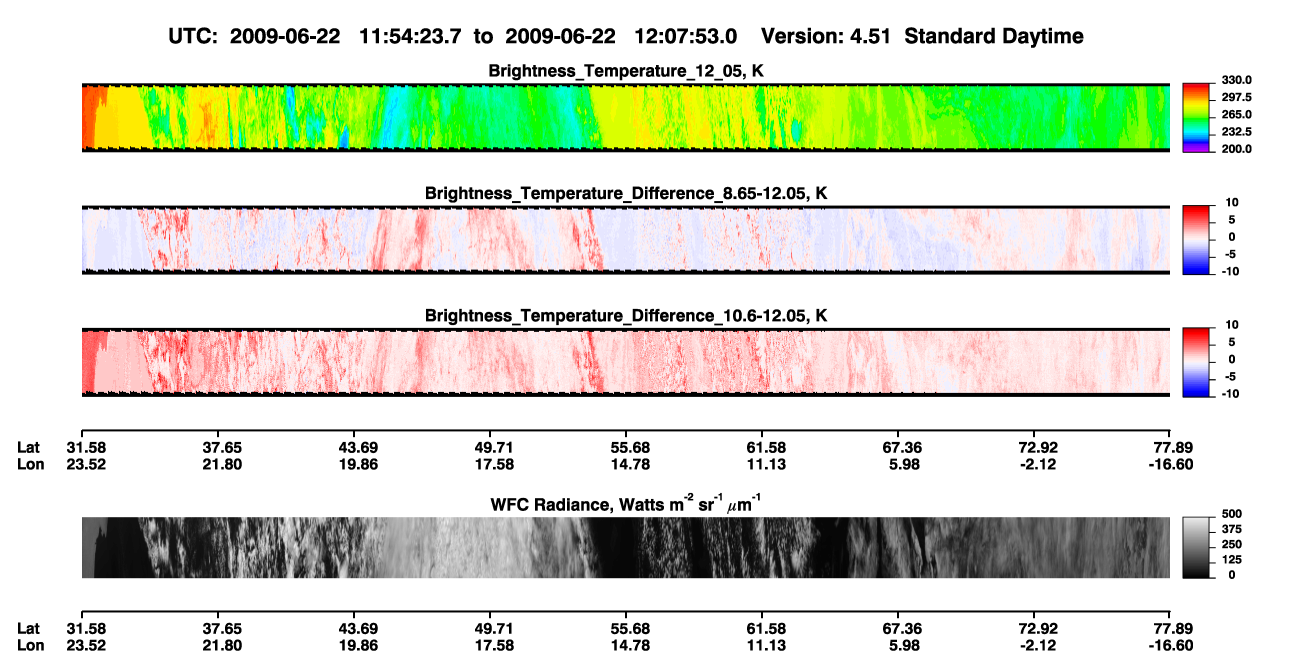
Task: Click the 10 label on the 8.65-12.05 colorbar
Action: pos(1232,203)
